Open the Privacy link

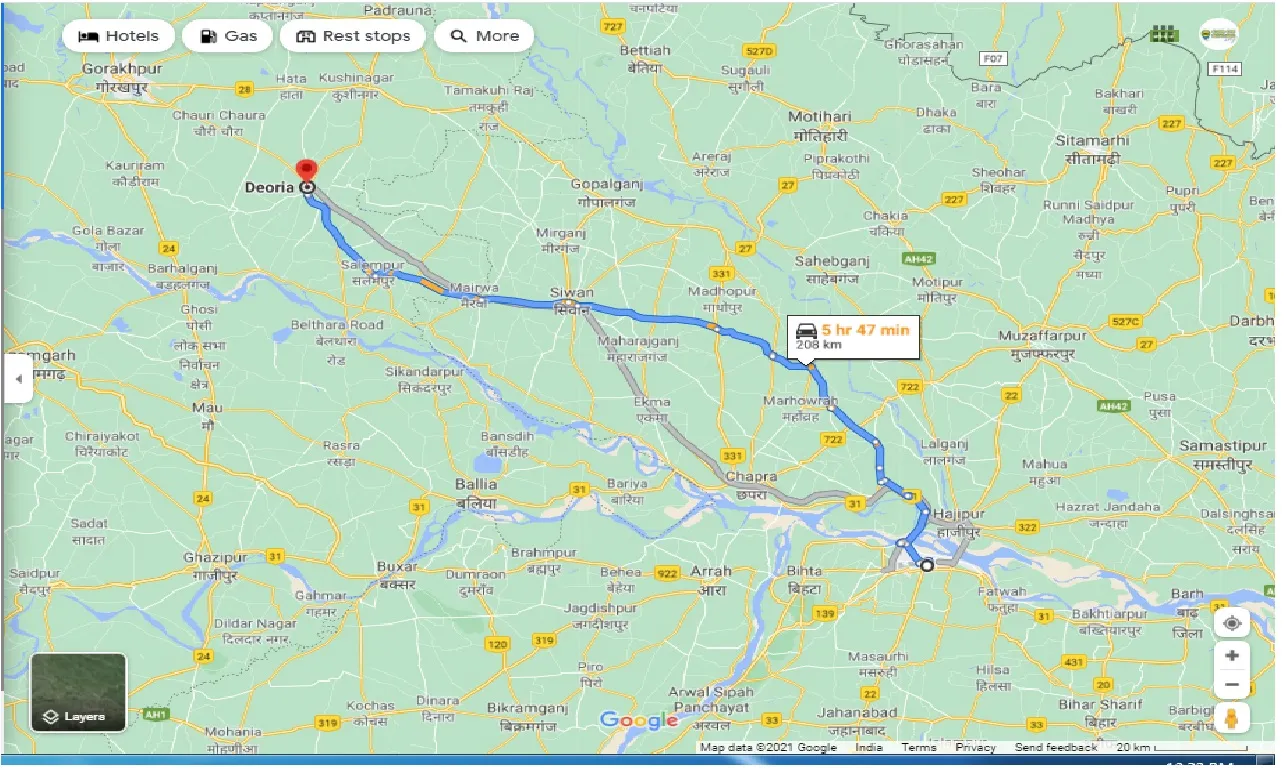pyautogui.click(x=974, y=747)
